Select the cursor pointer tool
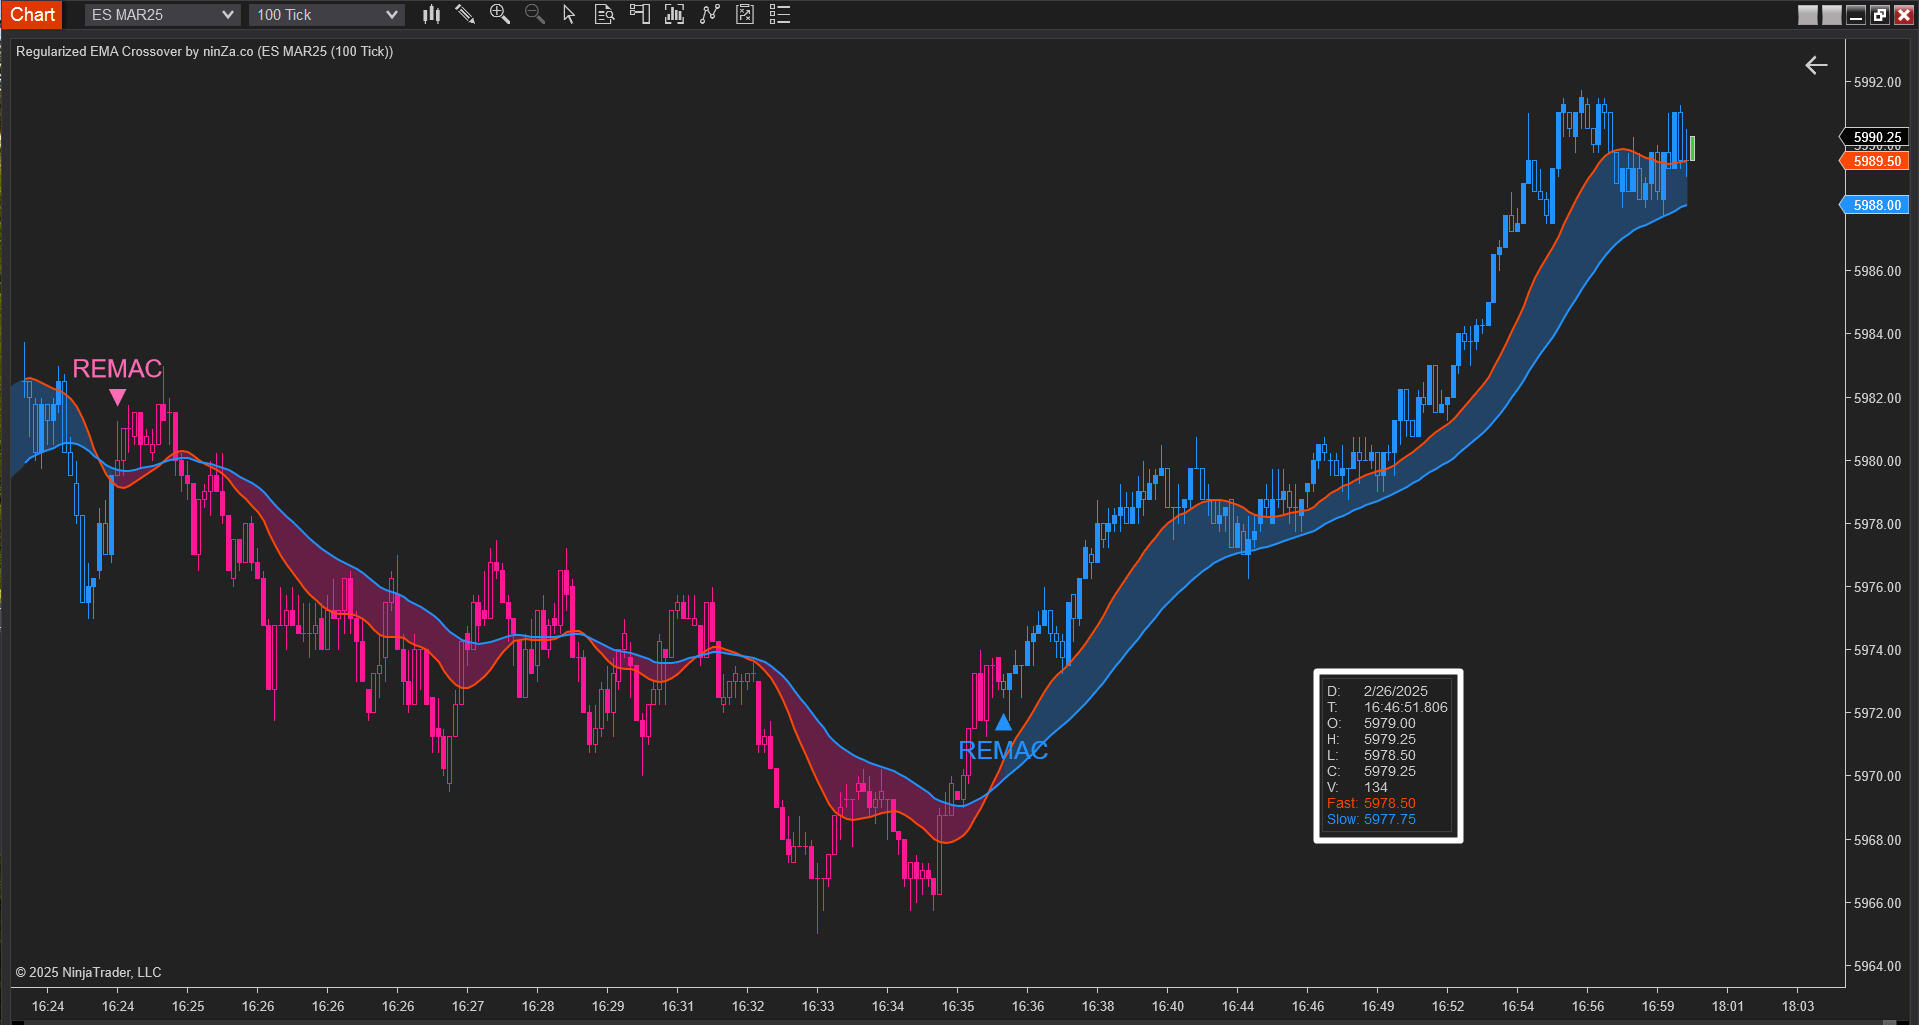 click(x=569, y=14)
